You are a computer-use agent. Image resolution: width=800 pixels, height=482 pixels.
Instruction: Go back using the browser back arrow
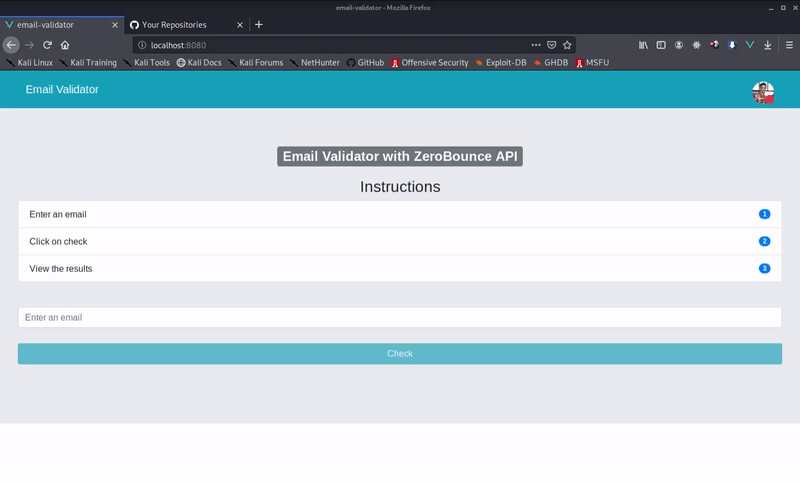pyautogui.click(x=11, y=45)
